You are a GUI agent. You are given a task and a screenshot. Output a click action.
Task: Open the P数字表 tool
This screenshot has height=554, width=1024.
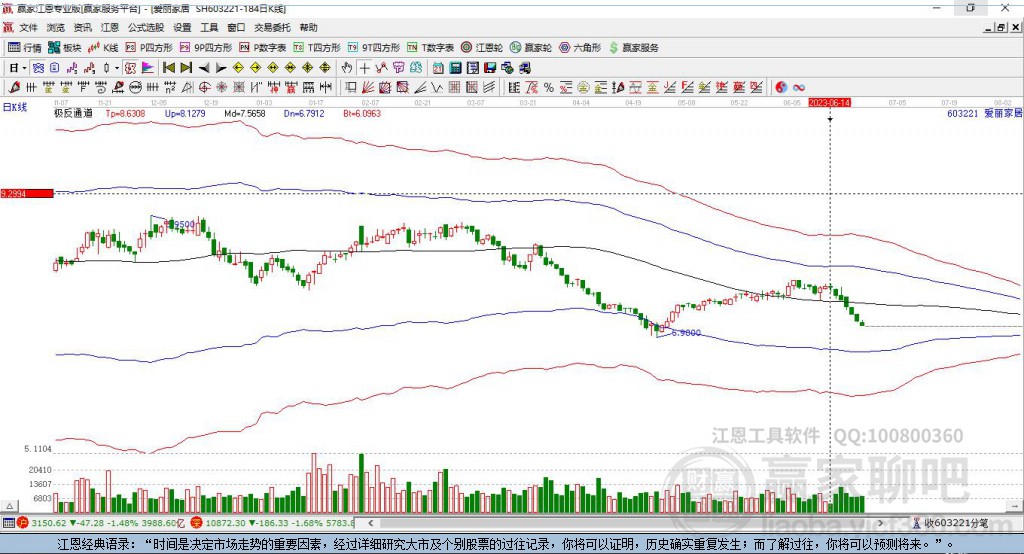[x=263, y=48]
